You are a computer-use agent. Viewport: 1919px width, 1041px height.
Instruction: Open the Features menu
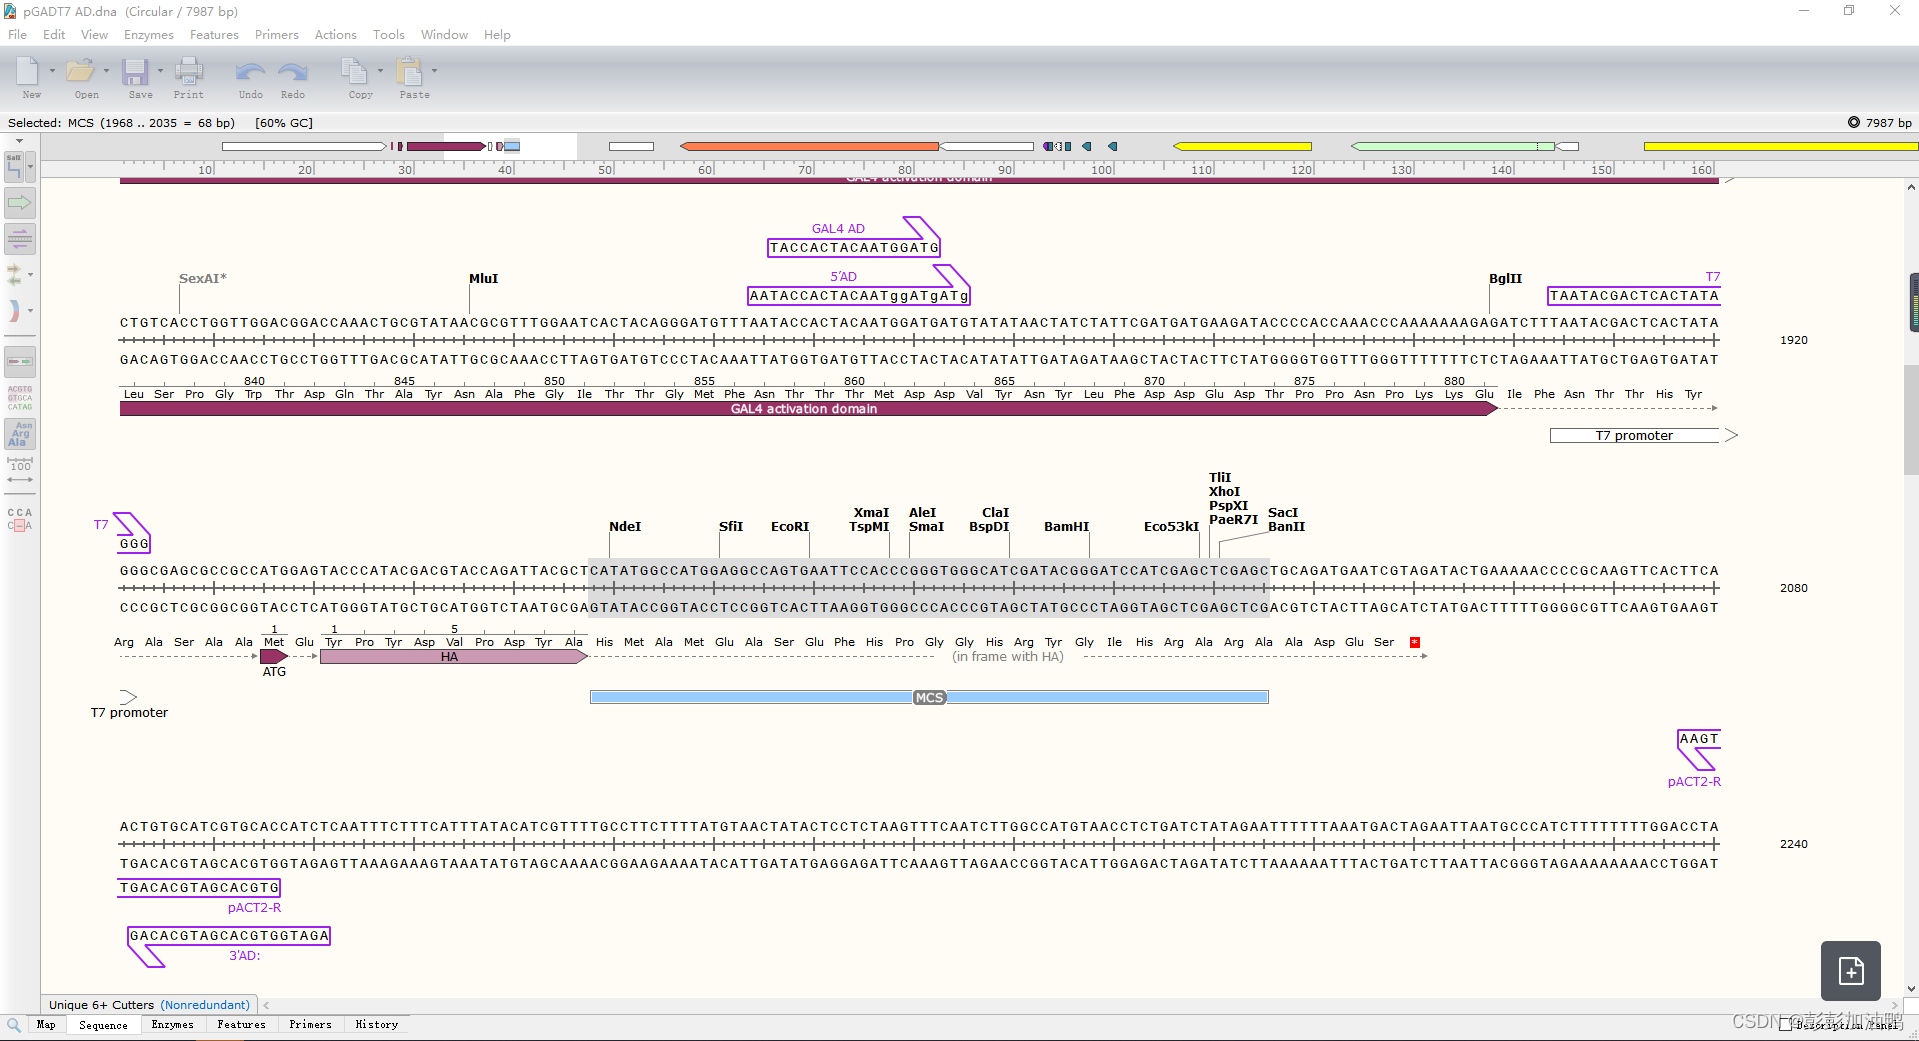[214, 34]
